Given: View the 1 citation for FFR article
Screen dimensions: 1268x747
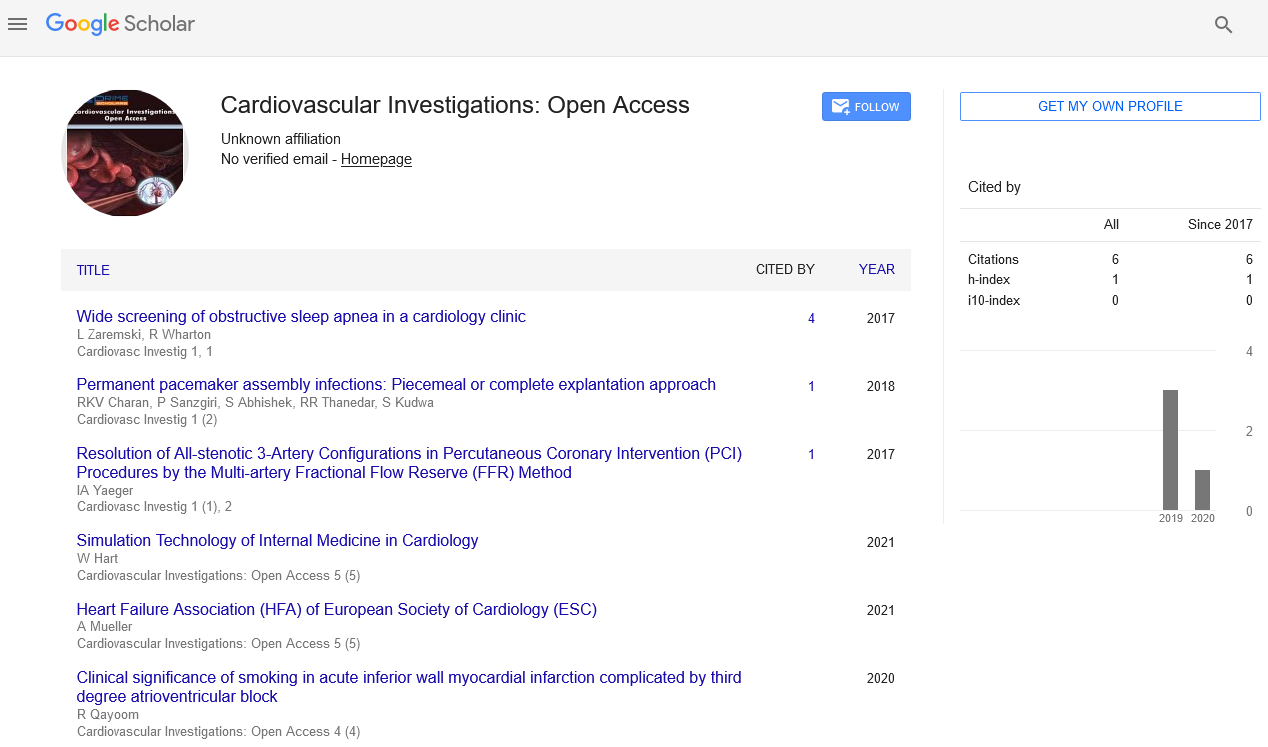Looking at the screenshot, I should coord(811,454).
